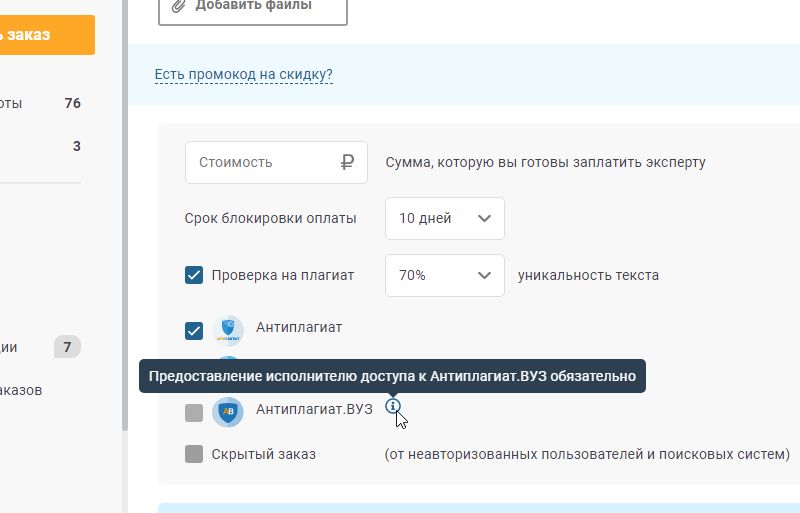
Task: Open the 10 дней payment lock dropdown
Action: [x=444, y=218]
